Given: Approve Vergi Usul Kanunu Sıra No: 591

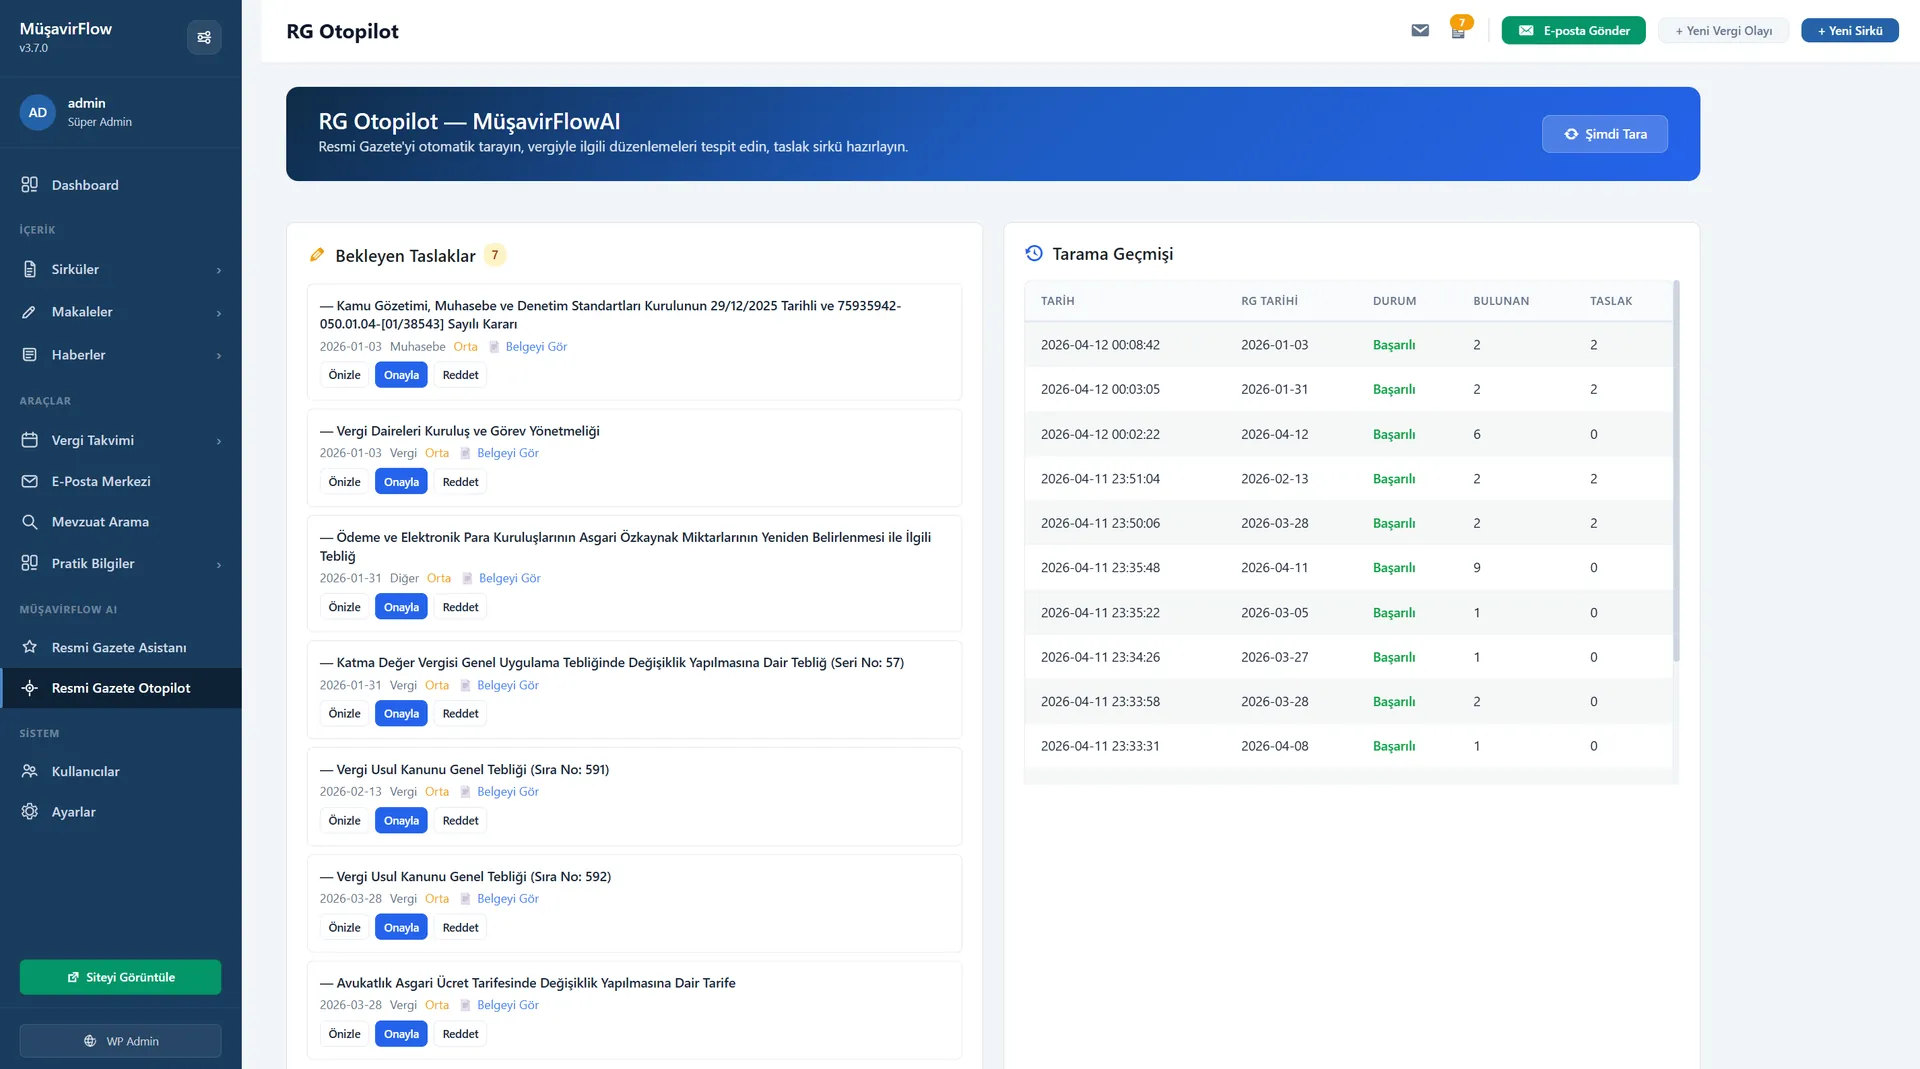Looking at the screenshot, I should pos(401,820).
